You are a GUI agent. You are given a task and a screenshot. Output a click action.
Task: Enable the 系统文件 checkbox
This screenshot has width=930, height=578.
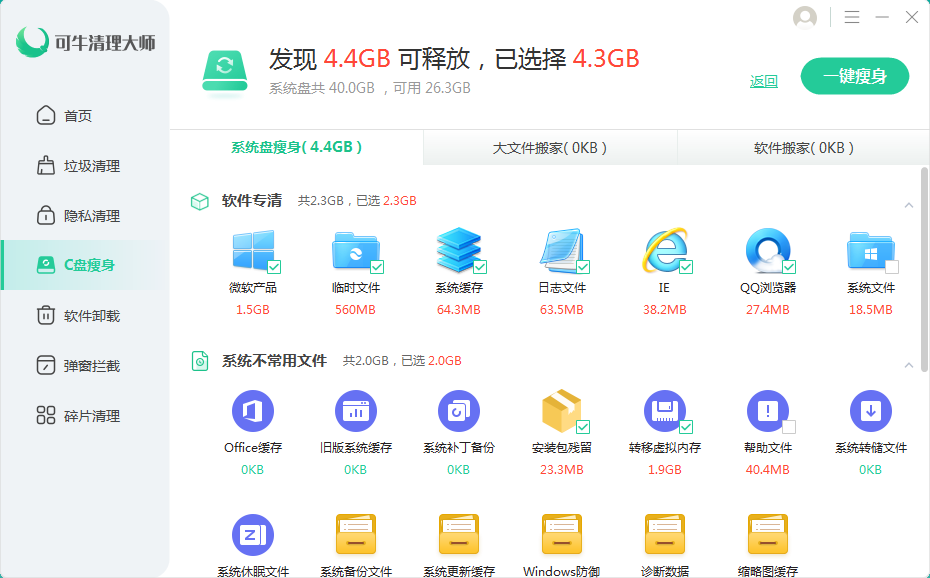tap(892, 267)
